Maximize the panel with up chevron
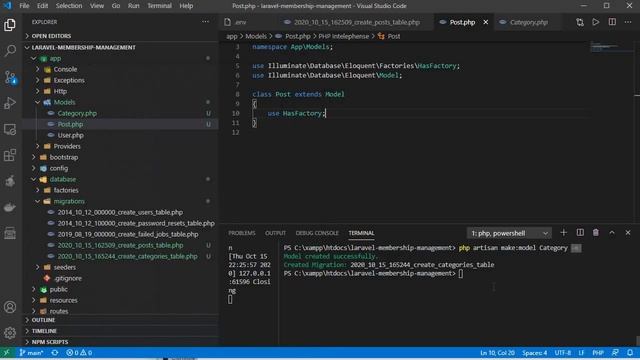 (x=612, y=233)
